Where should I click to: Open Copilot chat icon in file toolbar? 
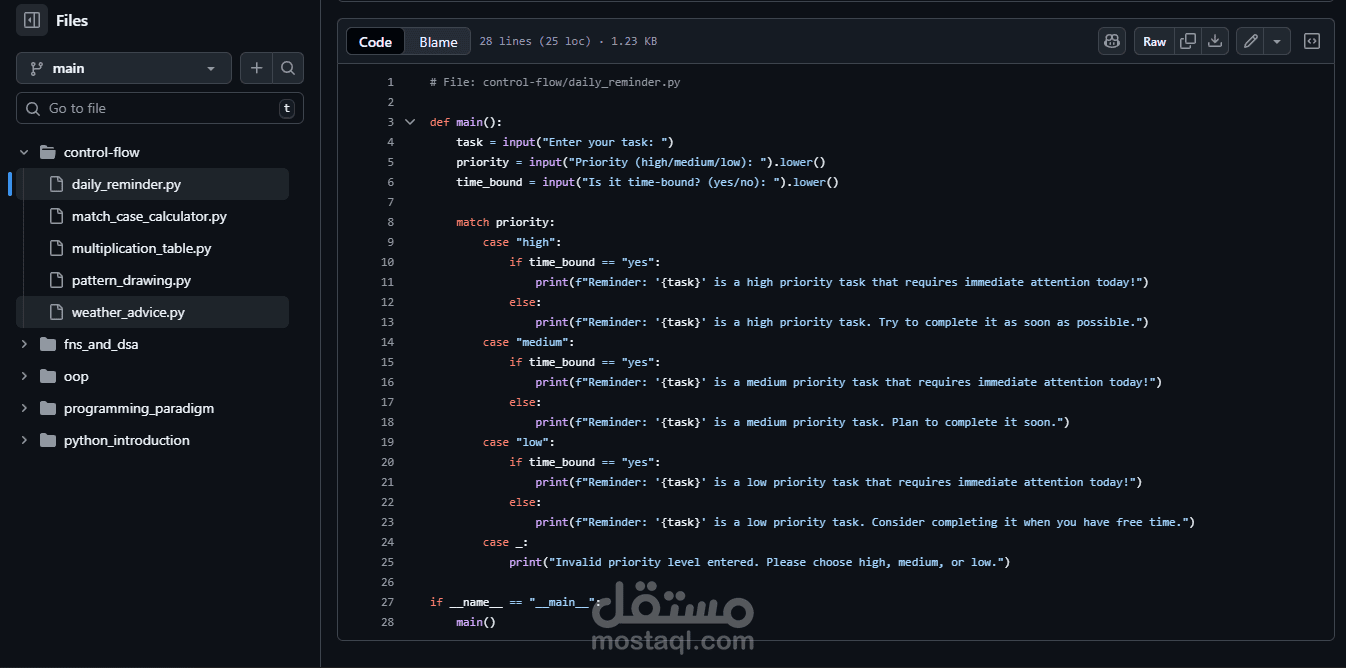click(1112, 41)
